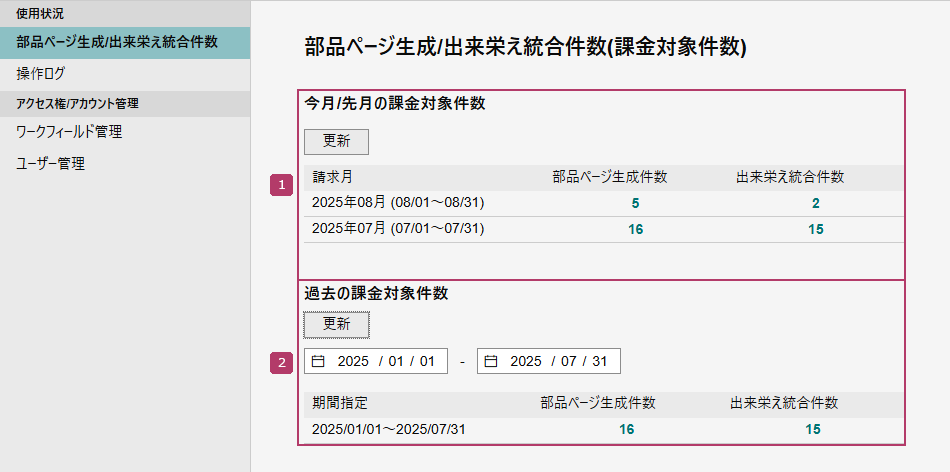This screenshot has height=472, width=950.
Task: Open the end date calendar picker icon
Action: coord(492,361)
